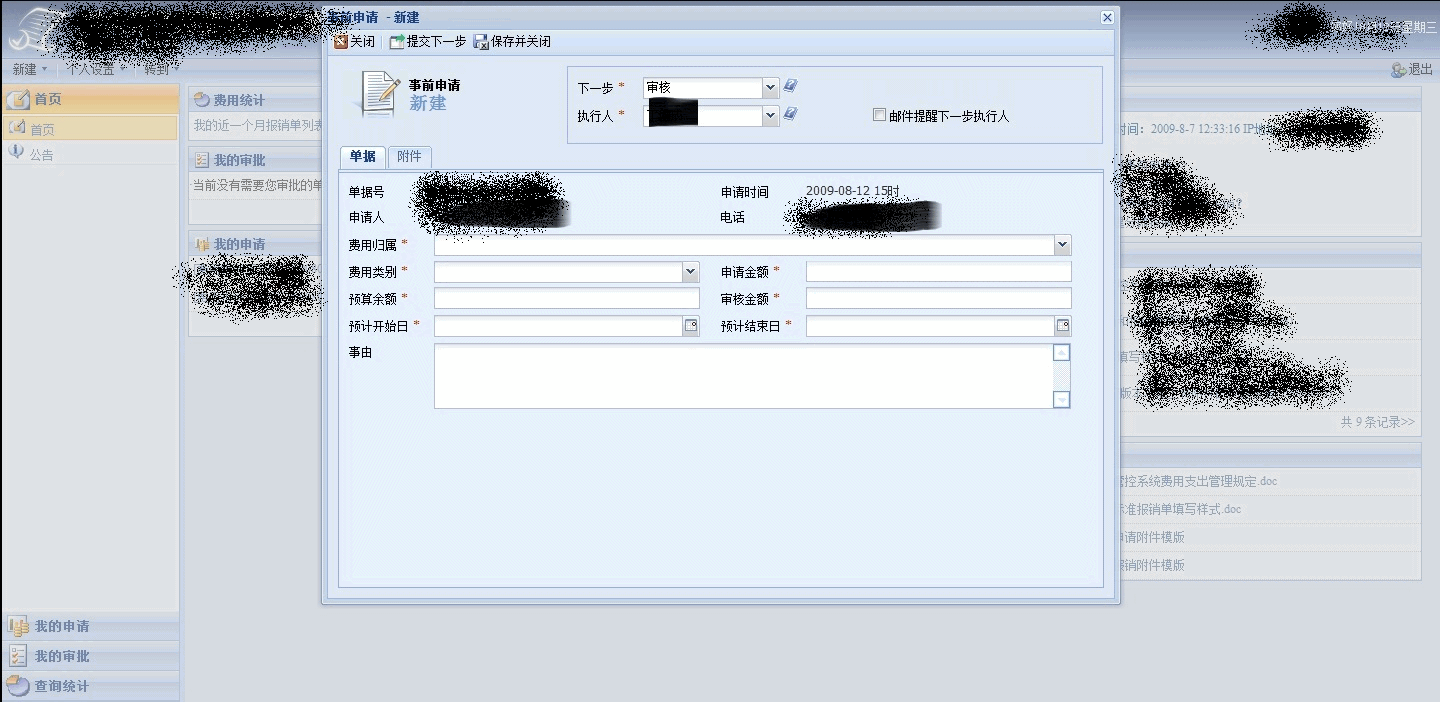Click 提交下一步 to submit the form
Viewport: 1440px width, 702px height.
tap(428, 42)
